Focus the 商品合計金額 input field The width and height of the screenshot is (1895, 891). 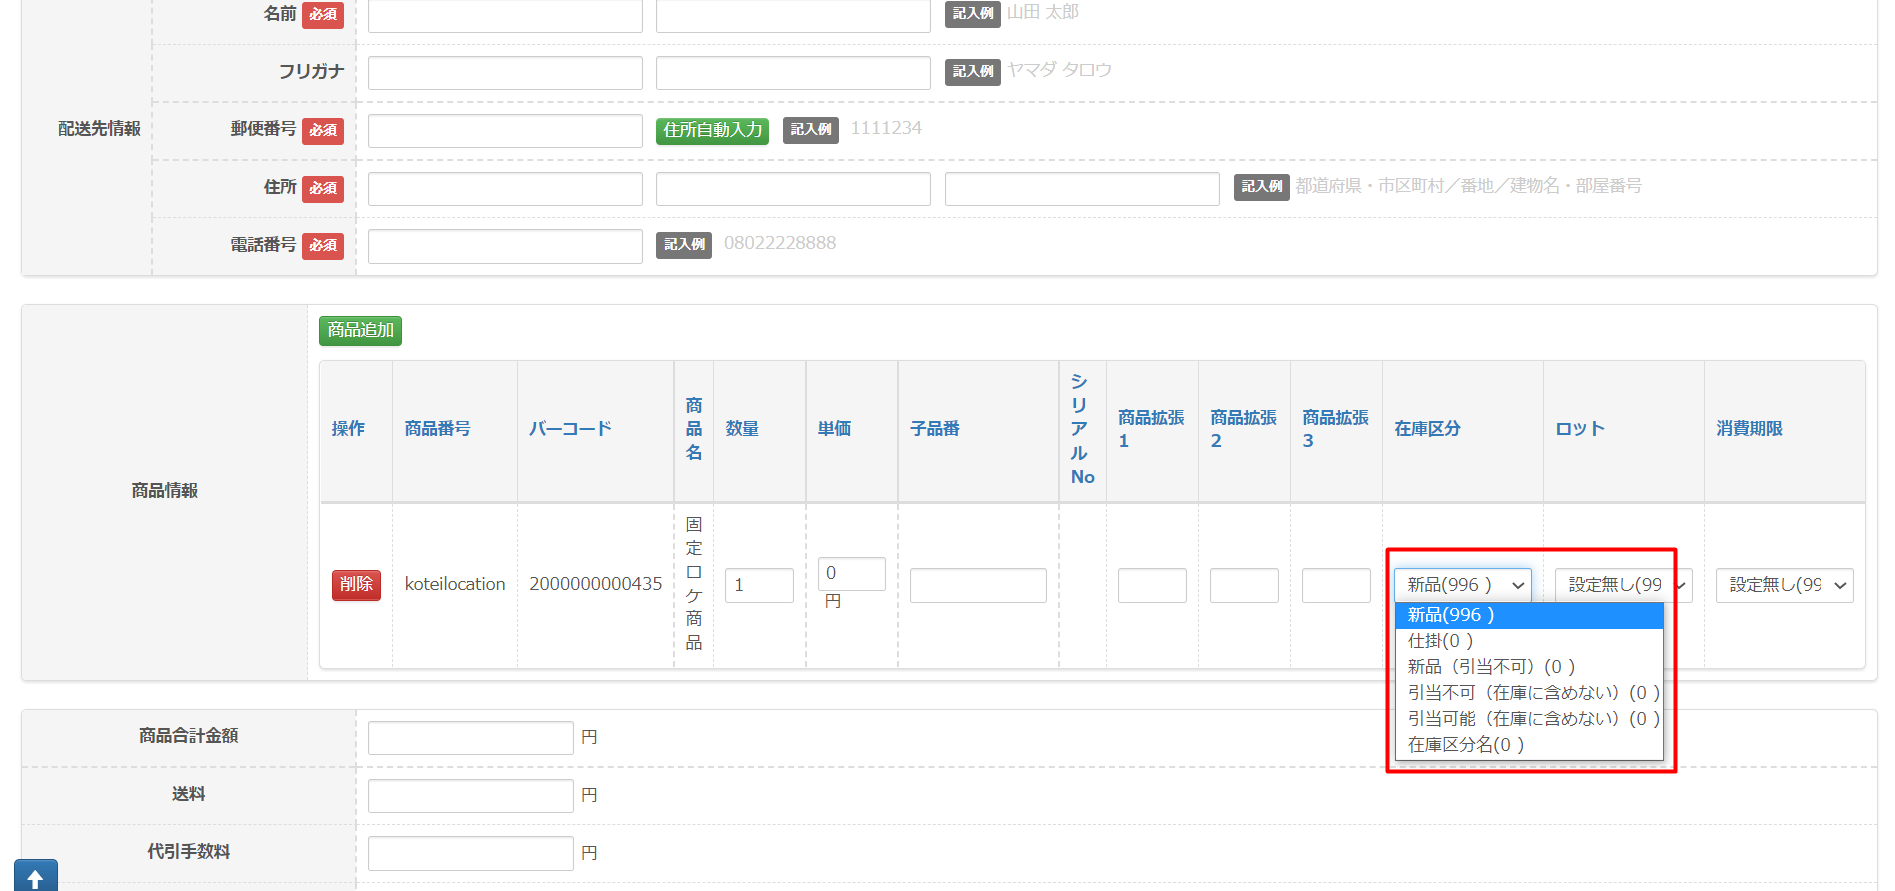470,738
